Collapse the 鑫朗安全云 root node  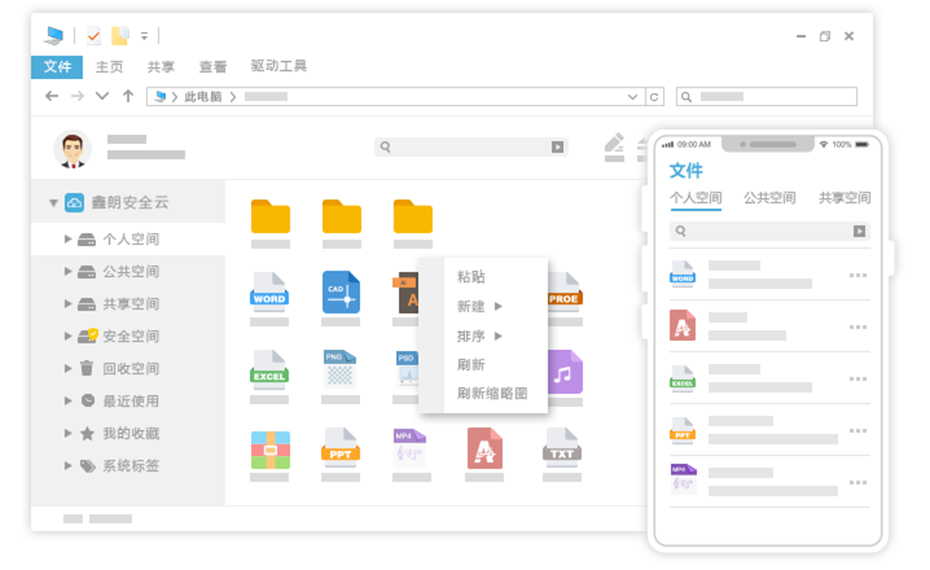(53, 203)
